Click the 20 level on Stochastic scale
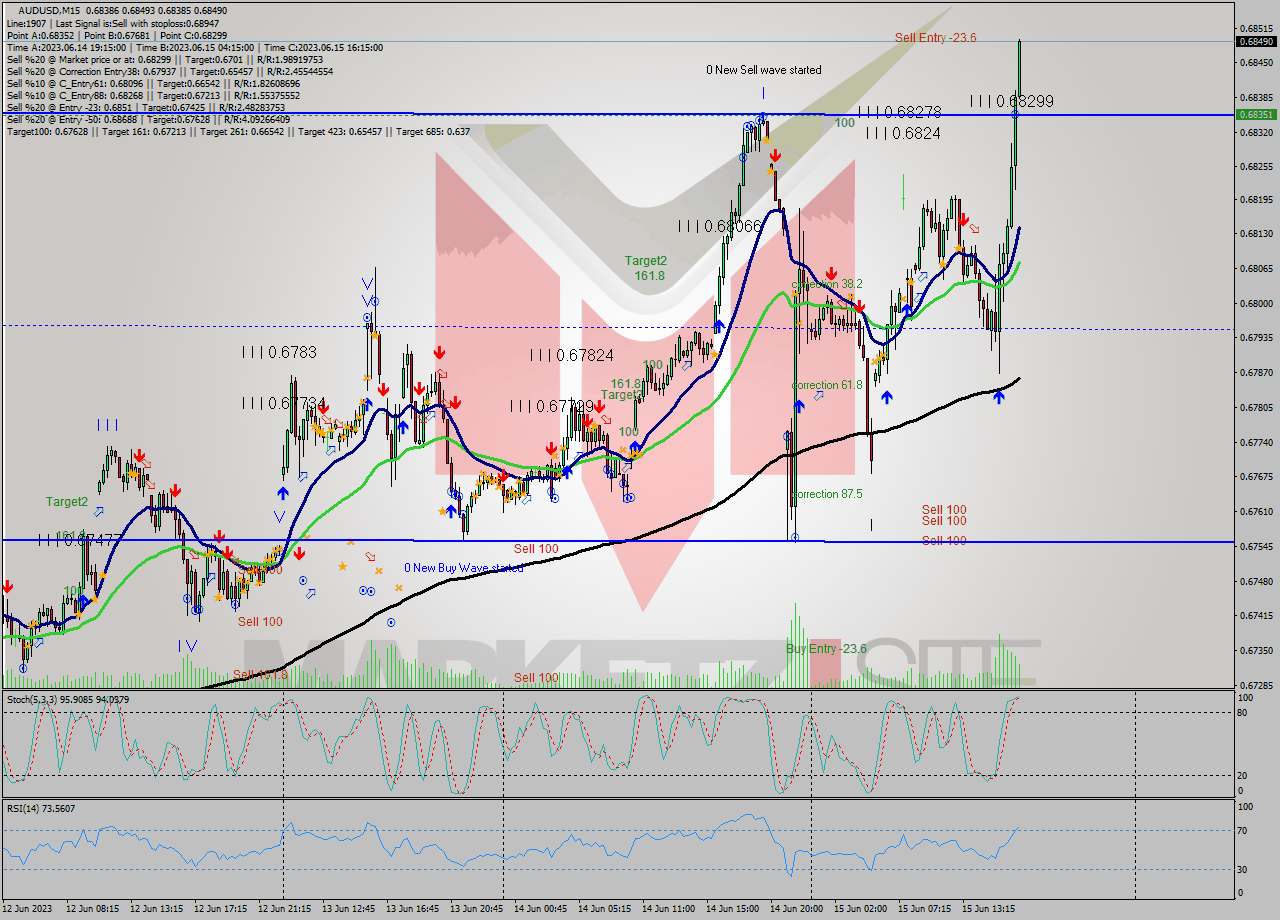 pos(1243,775)
